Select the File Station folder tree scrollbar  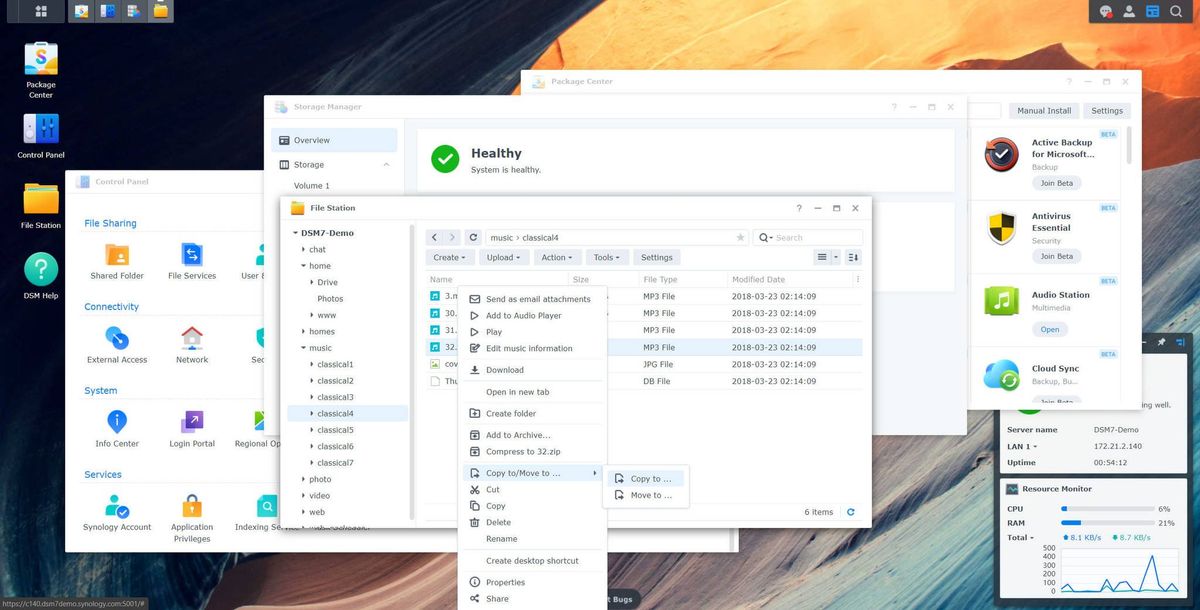pyautogui.click(x=412, y=370)
